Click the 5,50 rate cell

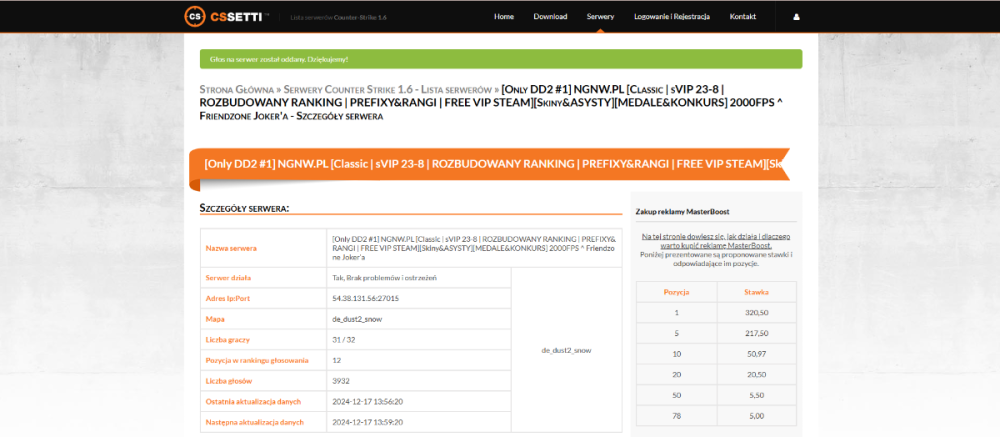756,395
